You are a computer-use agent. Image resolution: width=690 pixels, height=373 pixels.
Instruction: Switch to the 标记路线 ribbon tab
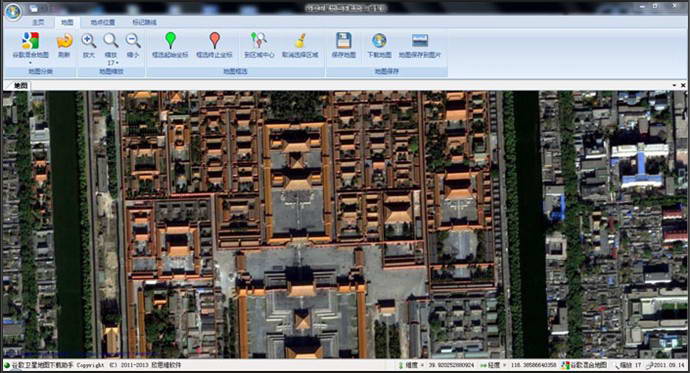[x=144, y=22]
